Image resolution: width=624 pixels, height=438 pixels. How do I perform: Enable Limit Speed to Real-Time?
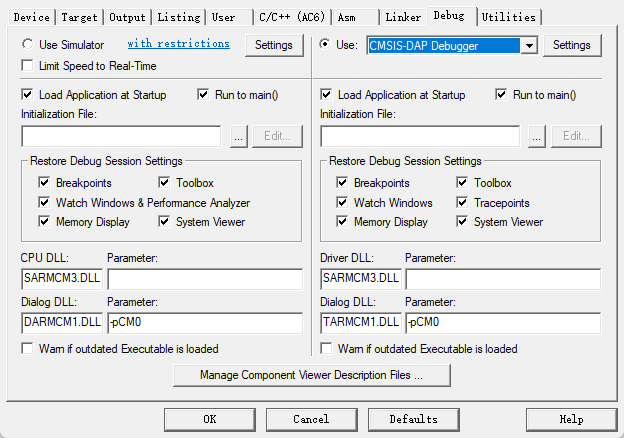tap(27, 66)
